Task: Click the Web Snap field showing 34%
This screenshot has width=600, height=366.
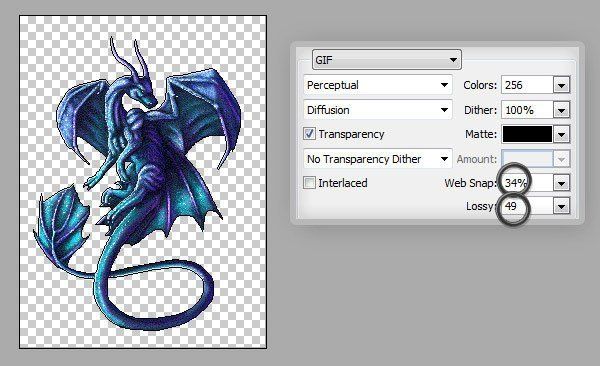Action: (x=527, y=183)
